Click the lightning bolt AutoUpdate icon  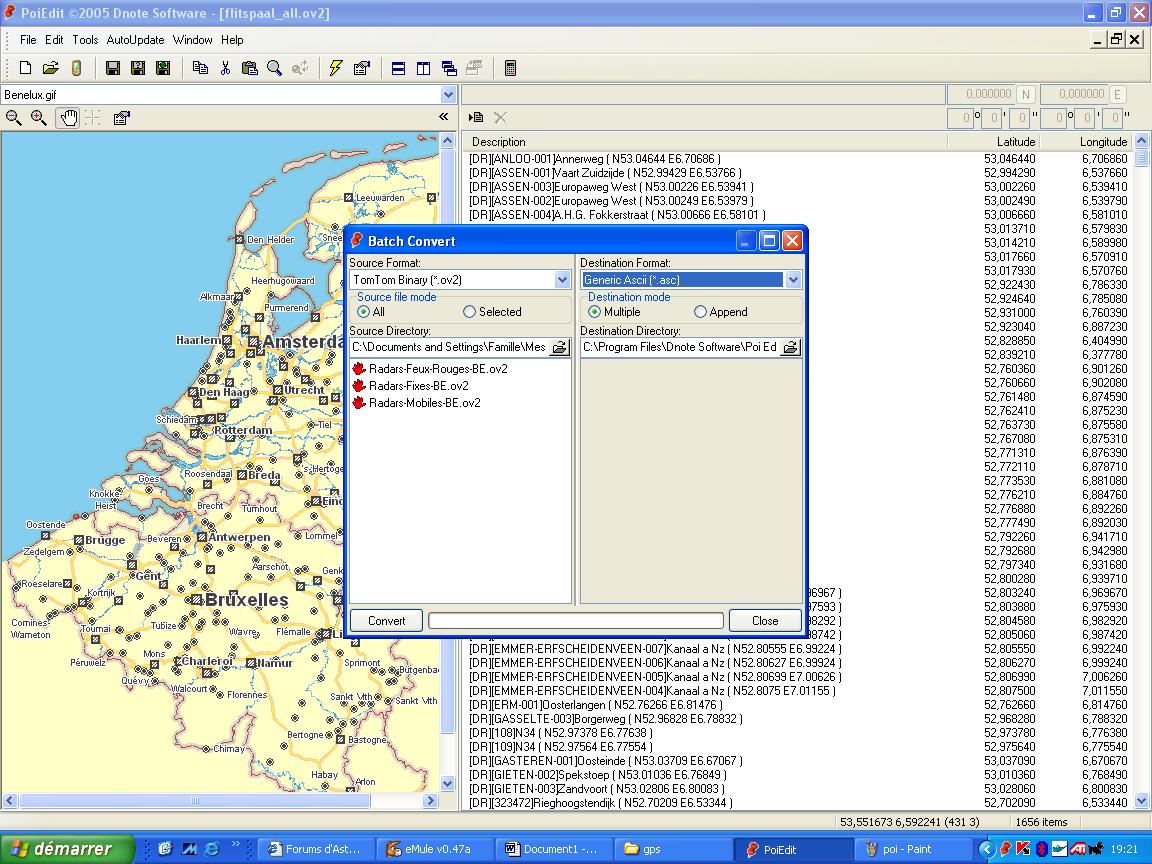pyautogui.click(x=336, y=68)
